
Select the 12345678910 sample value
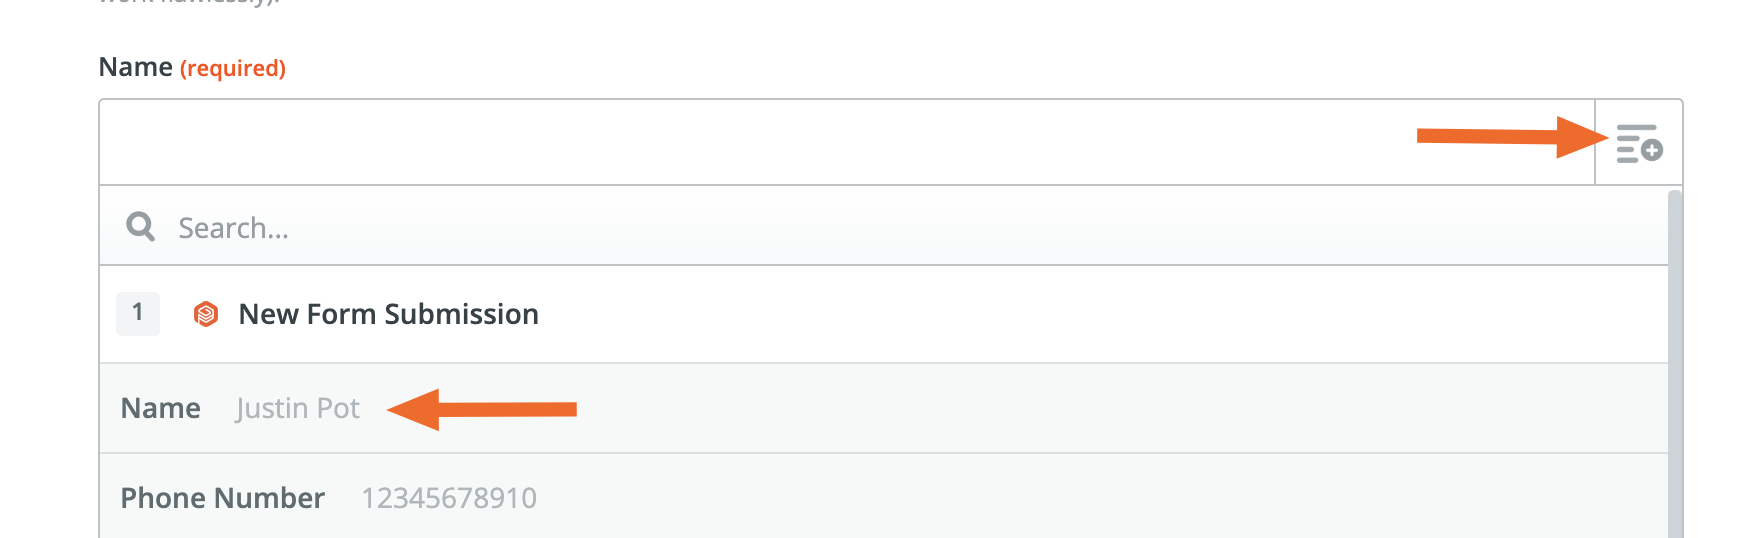pos(449,498)
